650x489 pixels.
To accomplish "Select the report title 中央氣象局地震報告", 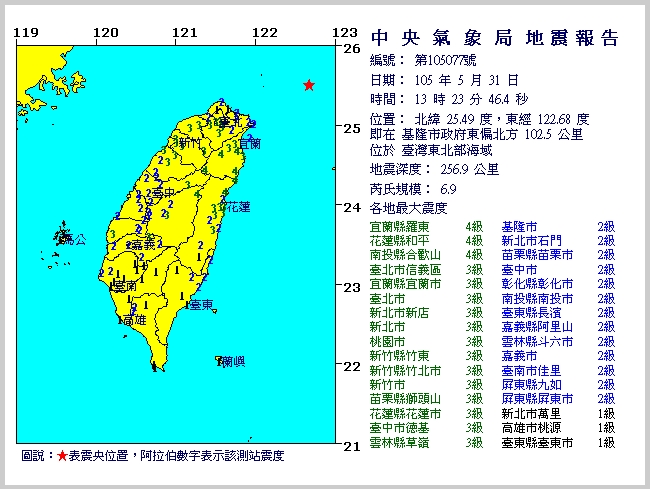I will point(495,38).
